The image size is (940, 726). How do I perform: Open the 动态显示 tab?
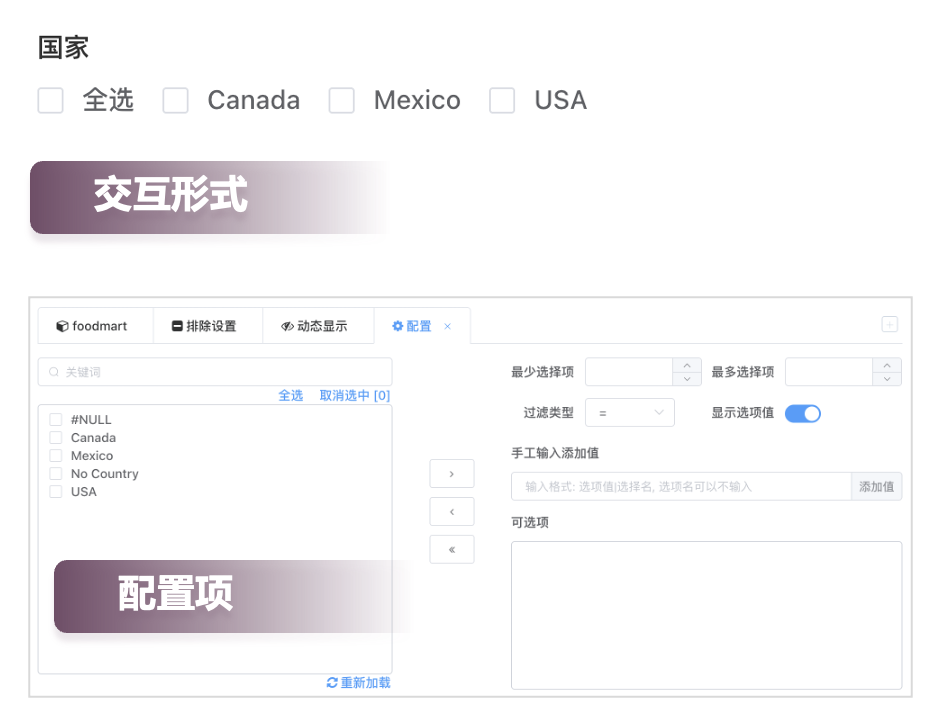point(318,326)
